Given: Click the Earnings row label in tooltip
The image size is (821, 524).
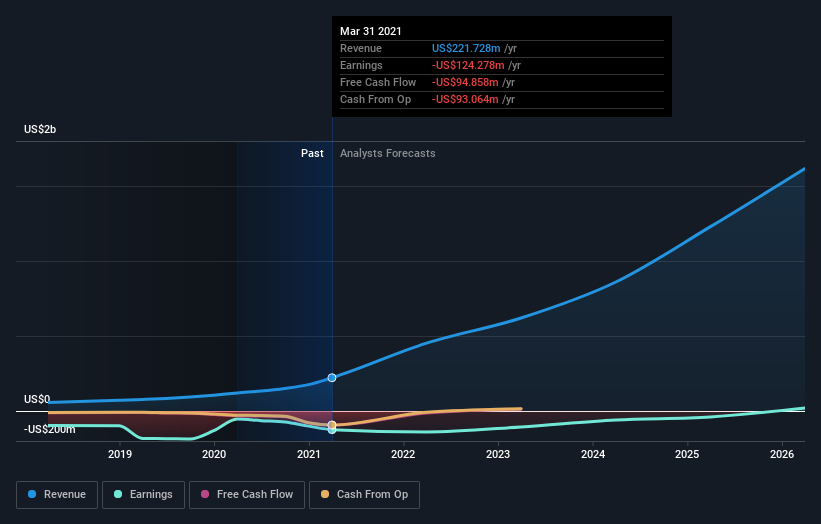Looking at the screenshot, I should [361, 65].
